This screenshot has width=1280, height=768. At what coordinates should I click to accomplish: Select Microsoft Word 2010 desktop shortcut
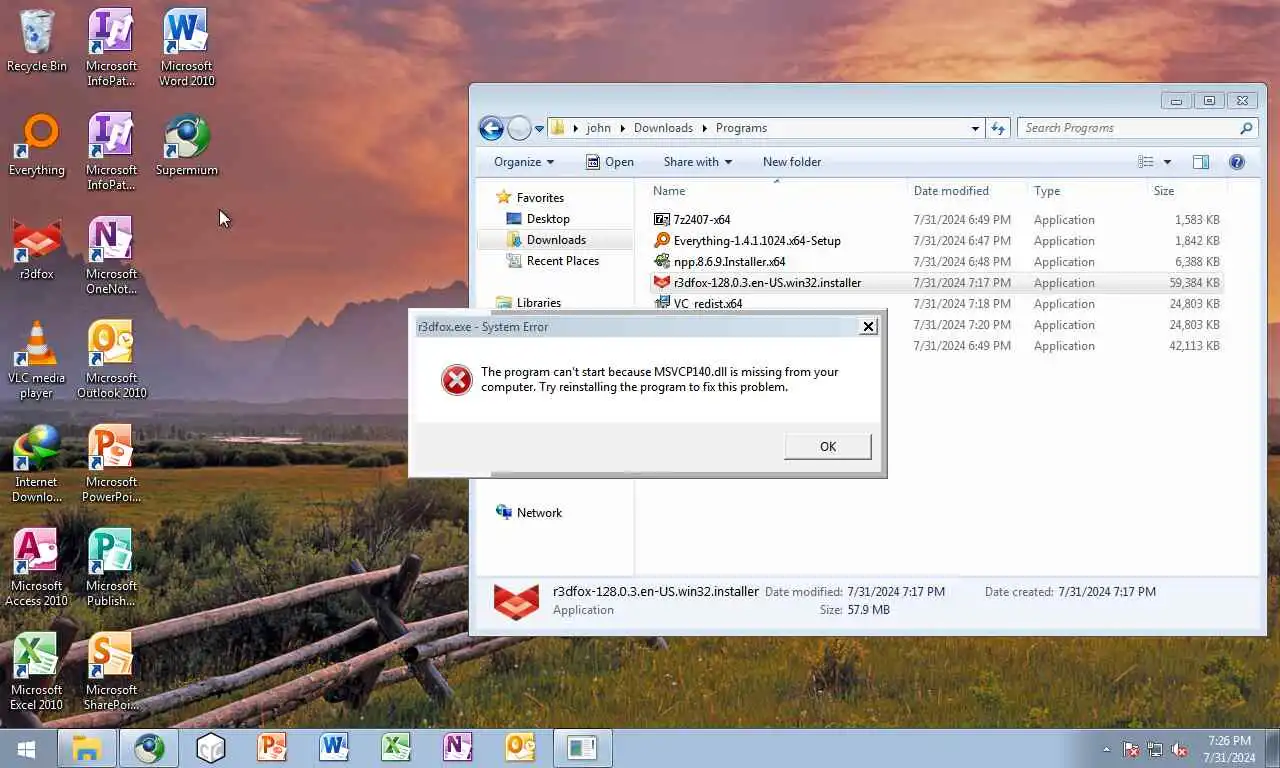[187, 48]
